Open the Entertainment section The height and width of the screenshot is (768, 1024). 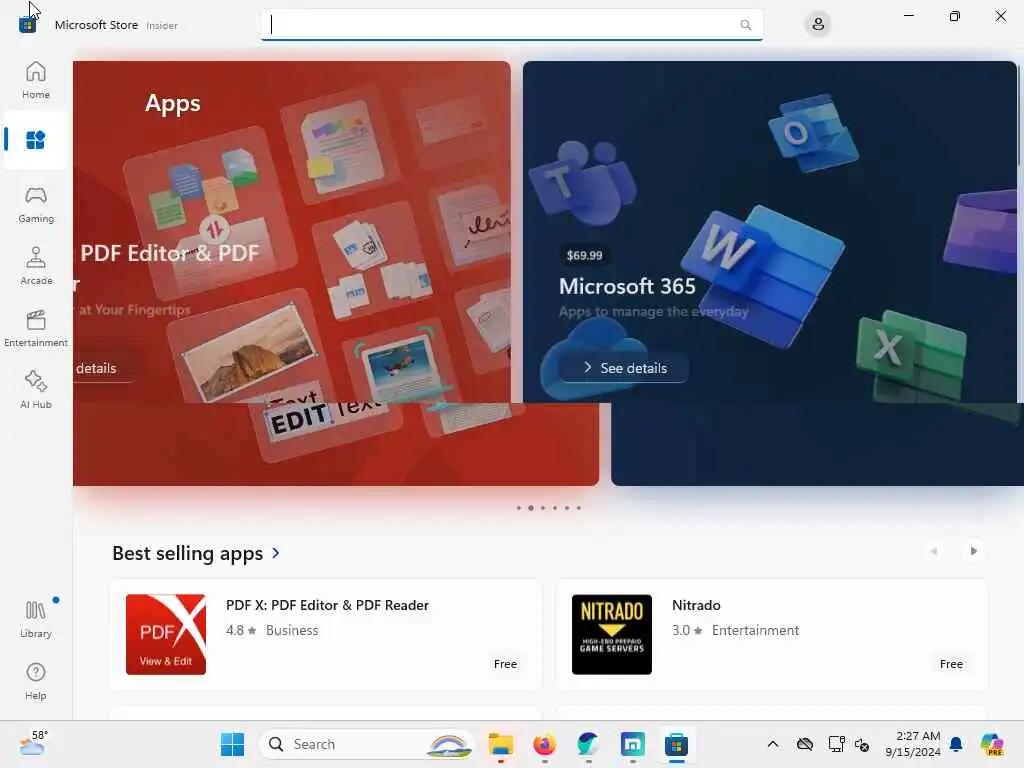point(36,328)
